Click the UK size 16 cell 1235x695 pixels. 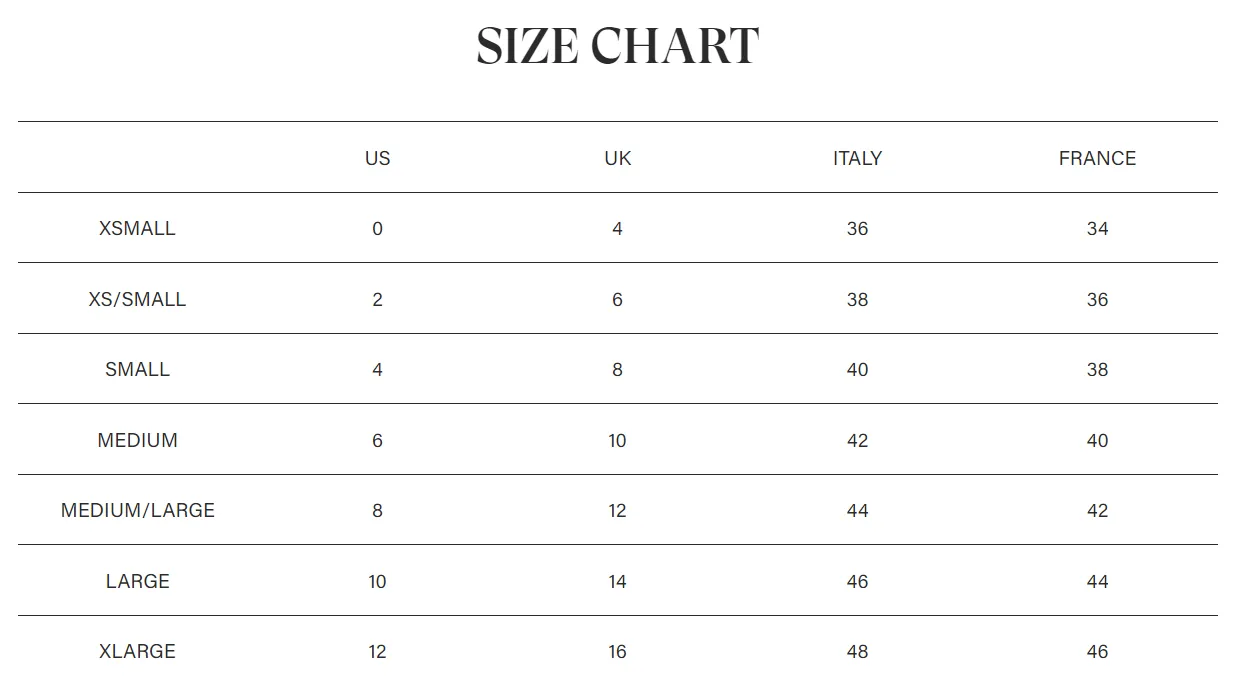tap(617, 651)
